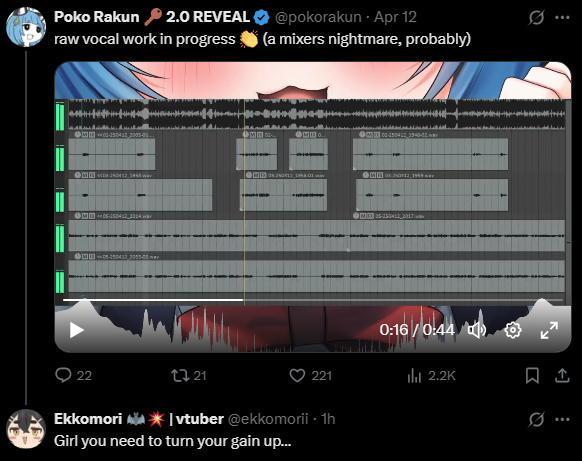Open the @ekkomorii handle link

click(x=268, y=419)
